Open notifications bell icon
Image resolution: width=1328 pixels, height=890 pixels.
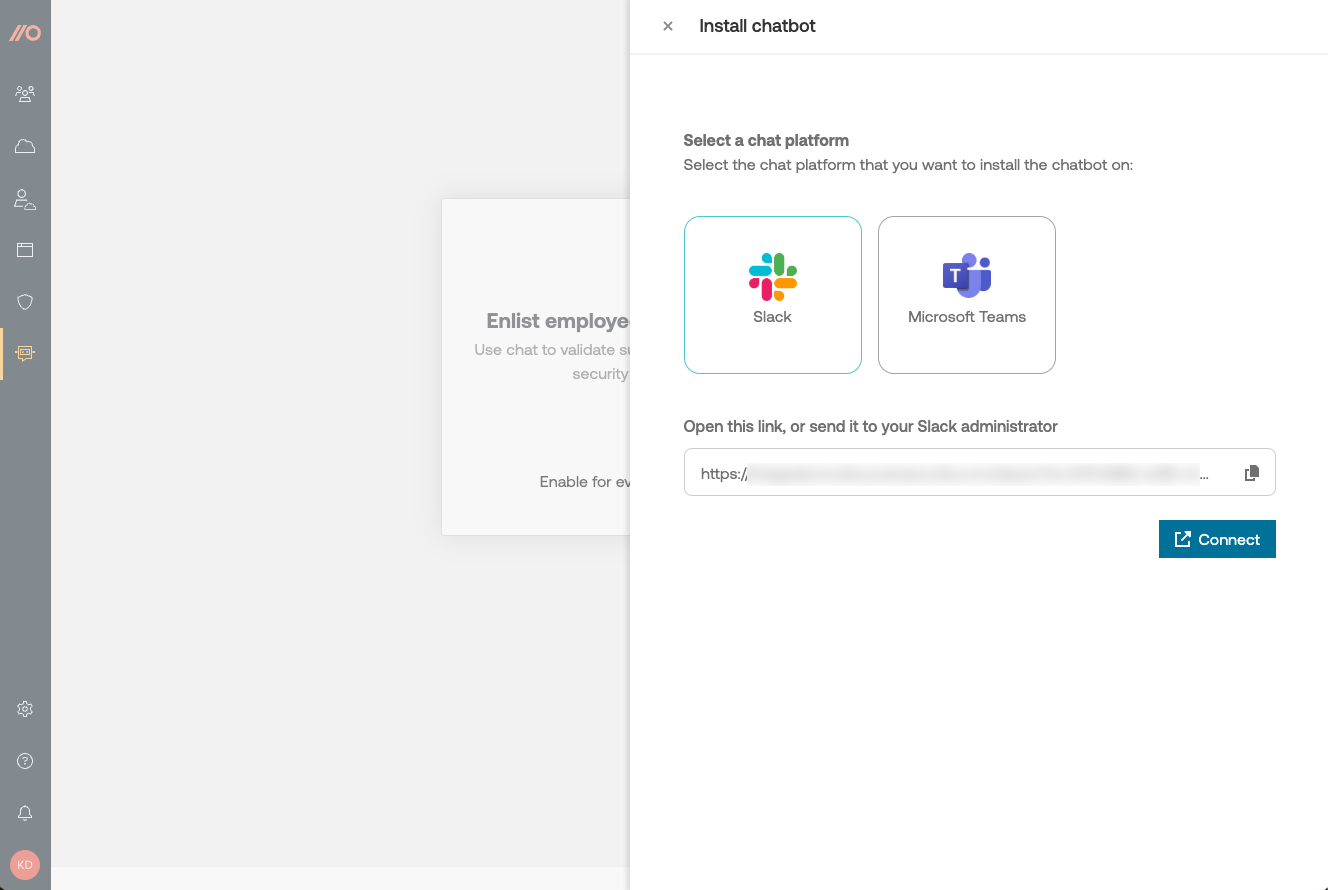click(x=25, y=813)
